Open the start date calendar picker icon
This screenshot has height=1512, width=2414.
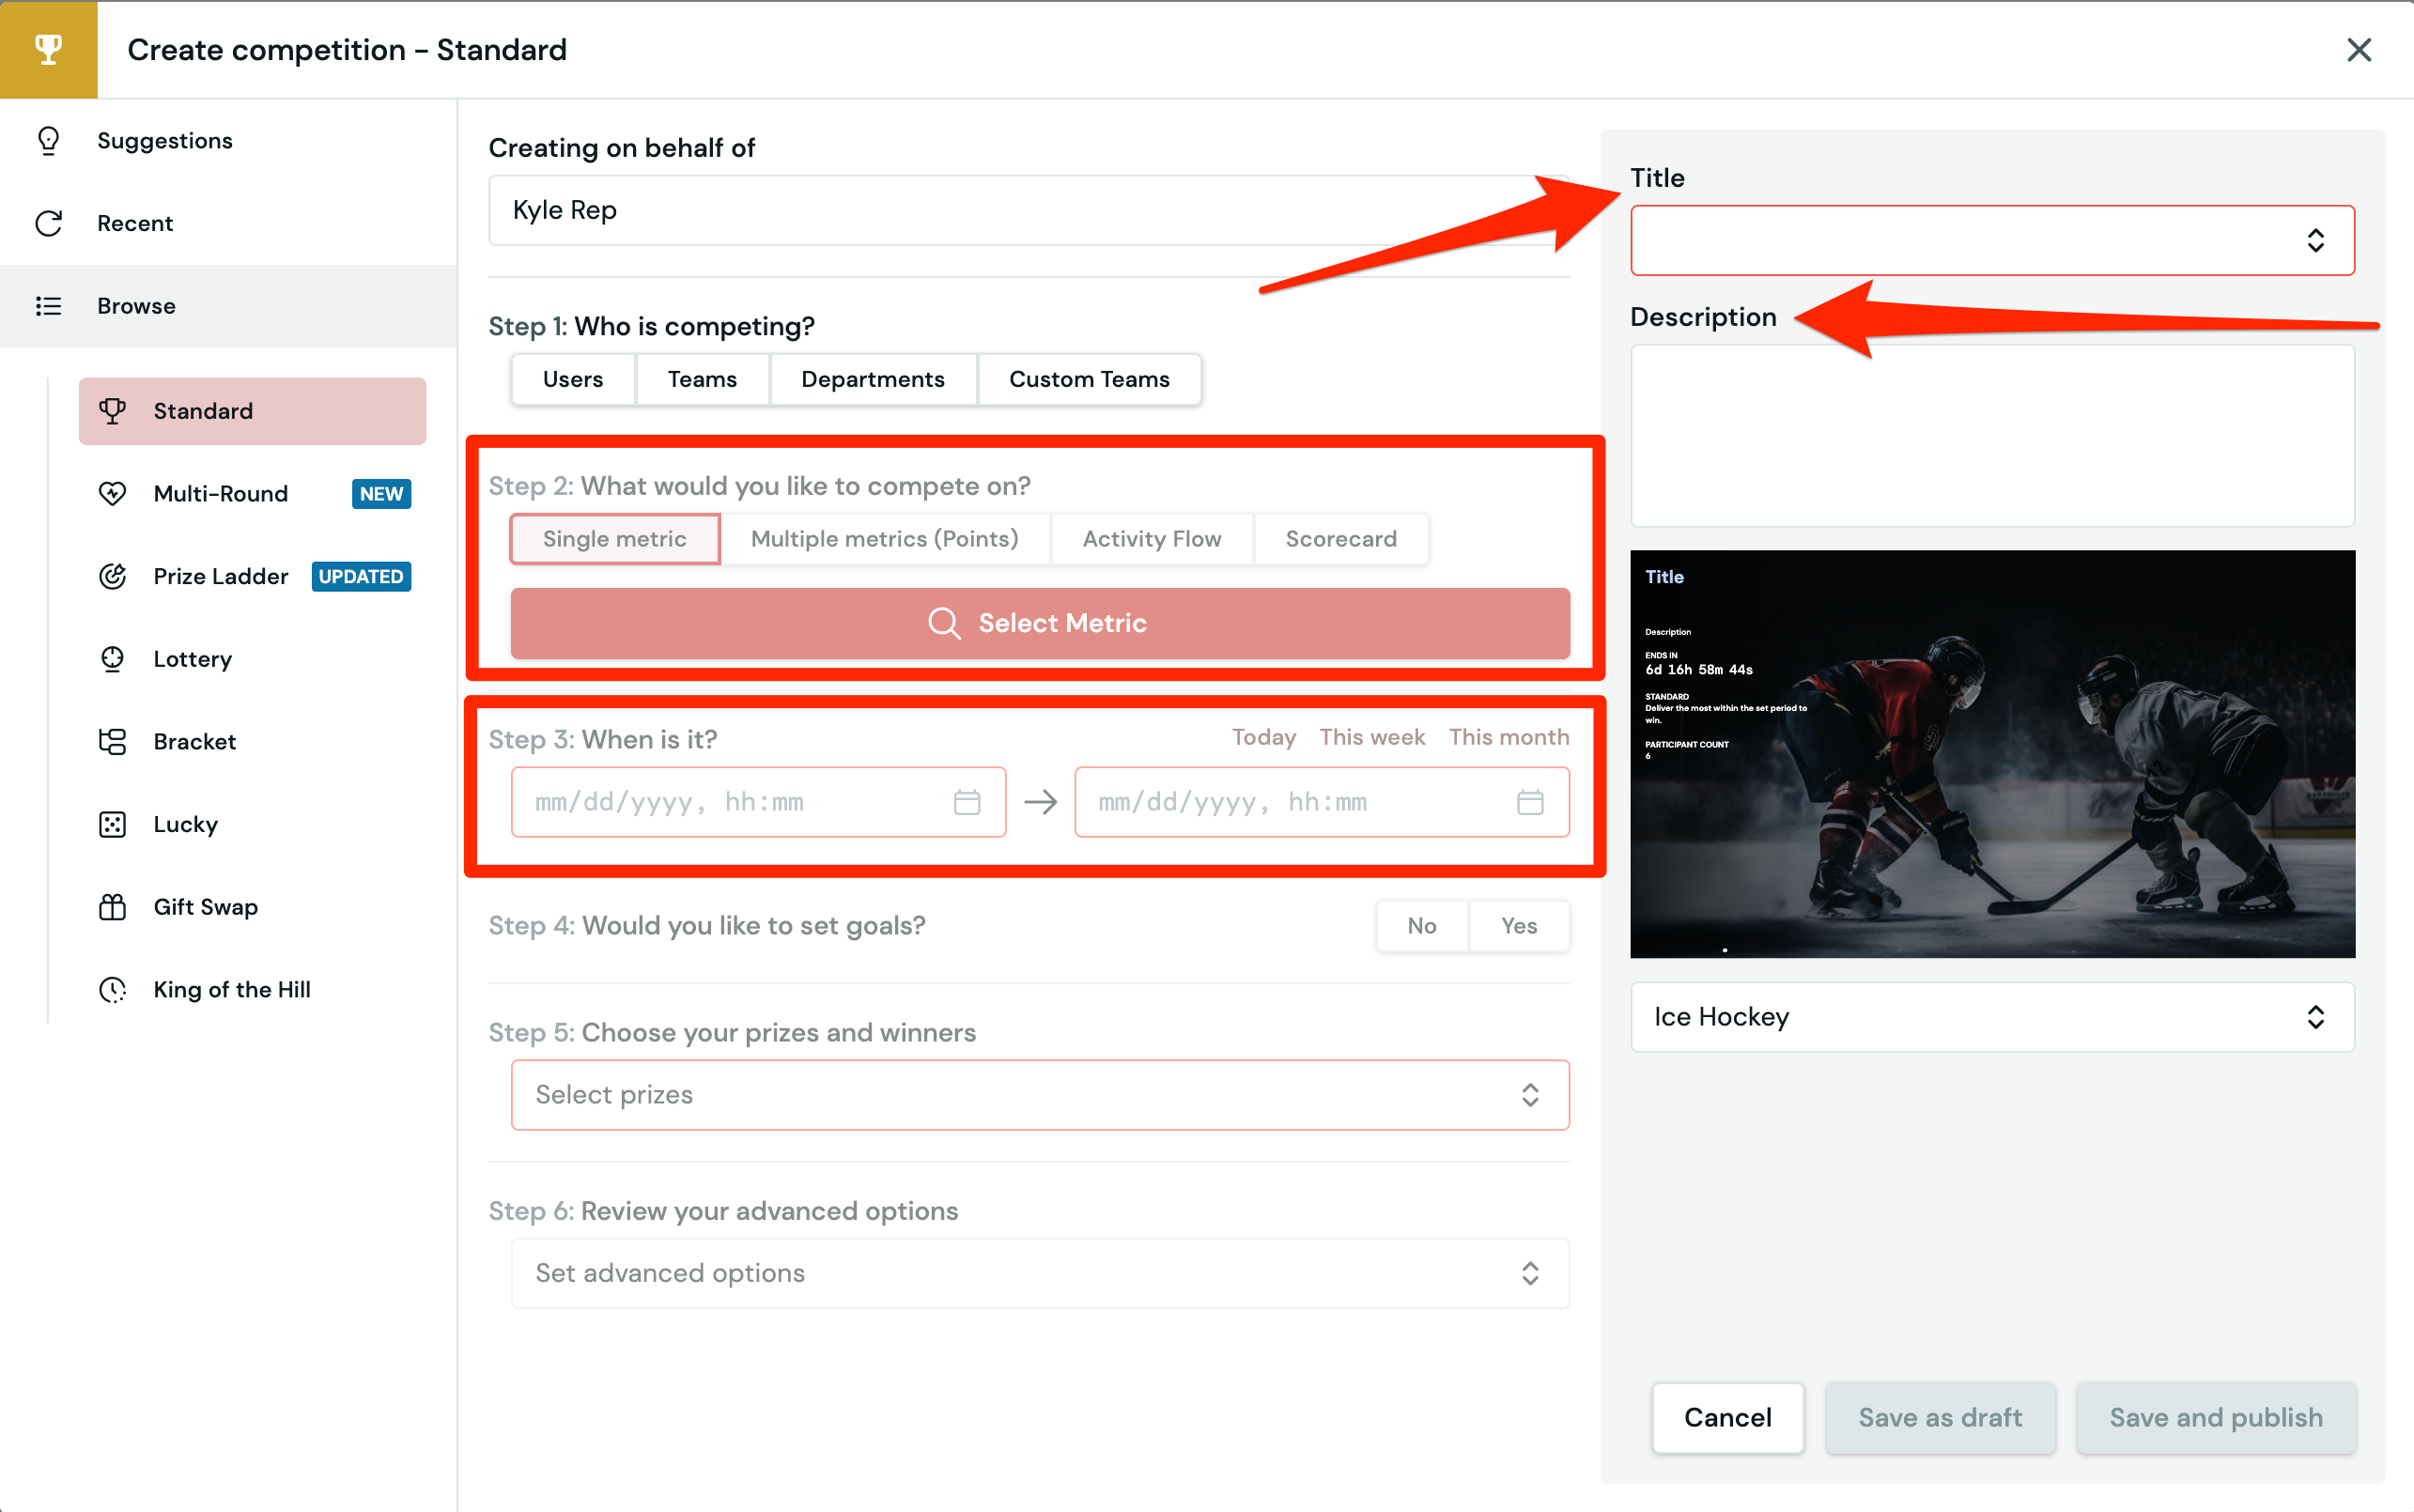coord(966,802)
